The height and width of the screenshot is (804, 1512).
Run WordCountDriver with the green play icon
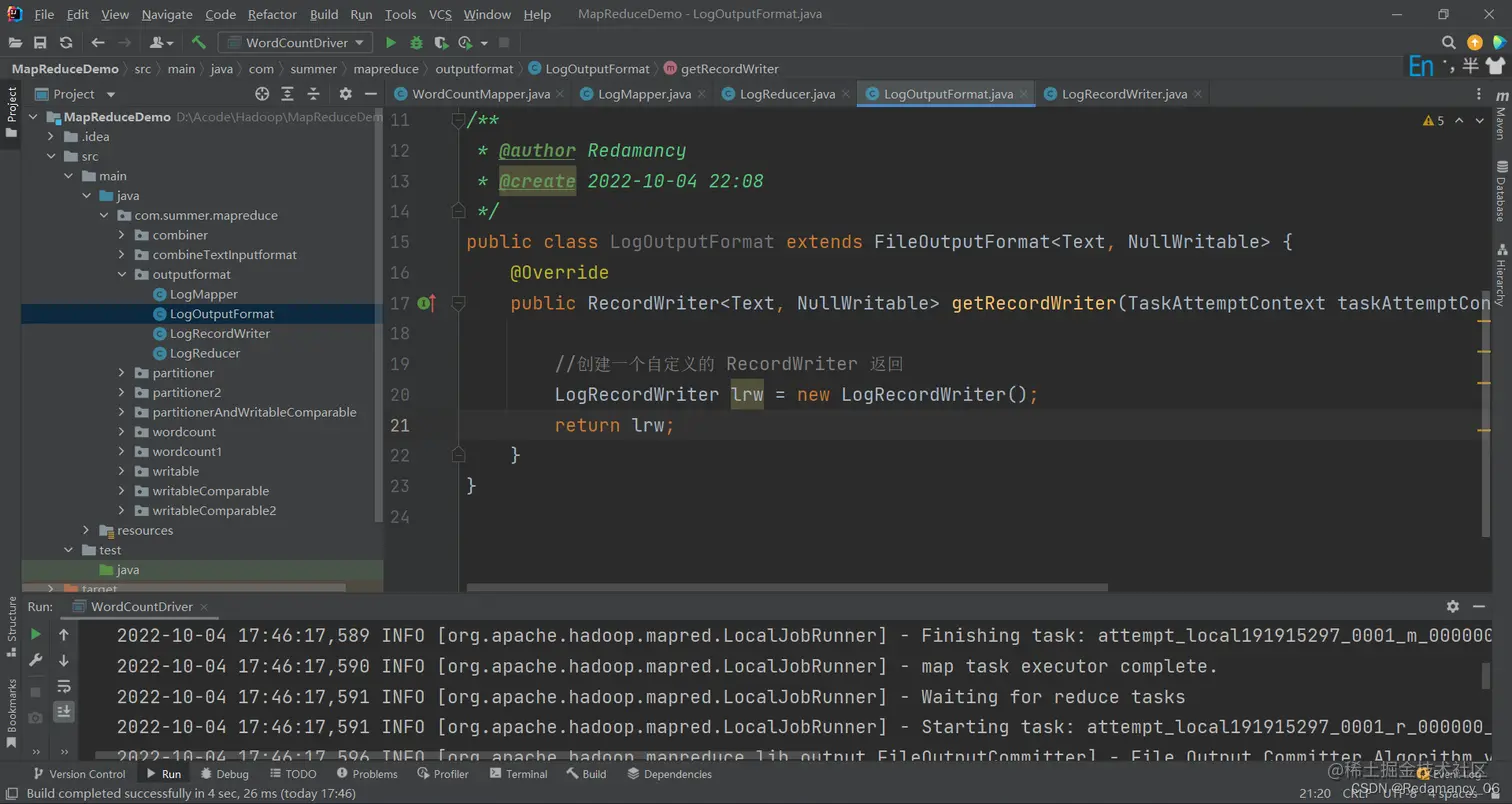391,42
